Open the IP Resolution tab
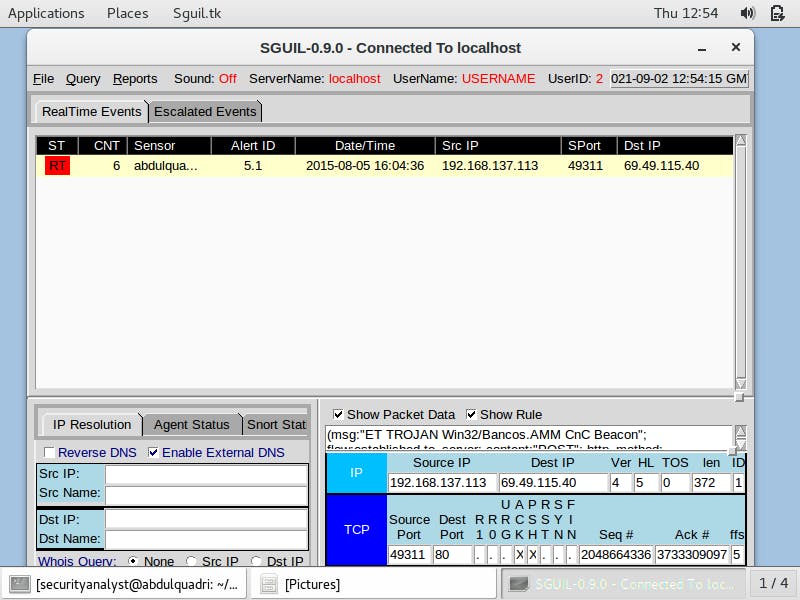 coord(91,424)
